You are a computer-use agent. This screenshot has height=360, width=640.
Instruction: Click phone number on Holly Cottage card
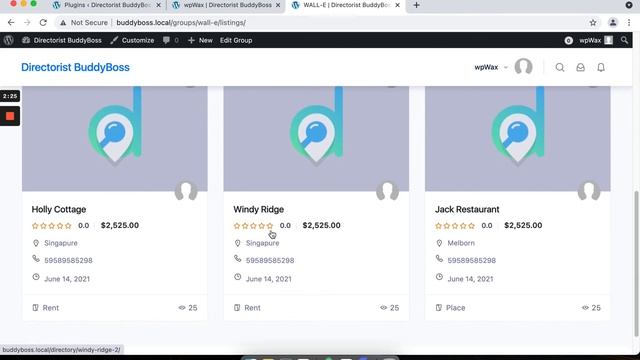pyautogui.click(x=68, y=260)
